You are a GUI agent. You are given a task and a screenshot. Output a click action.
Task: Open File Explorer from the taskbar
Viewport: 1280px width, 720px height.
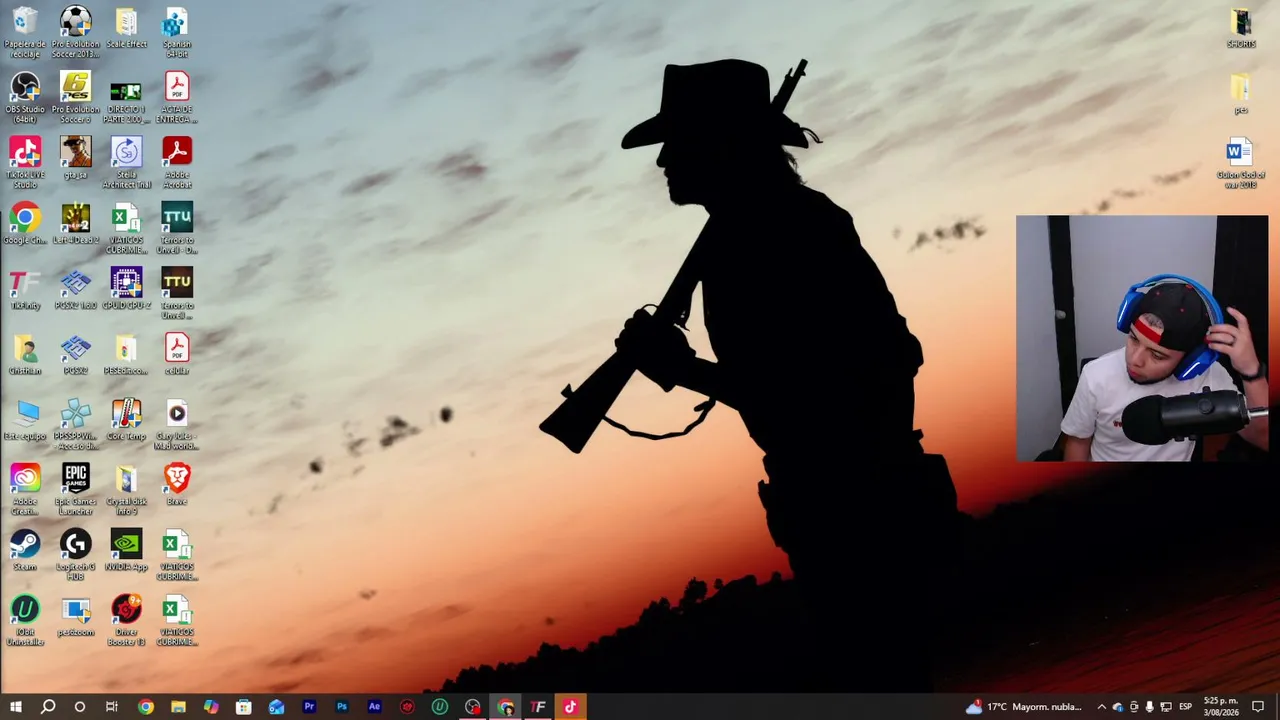(x=178, y=707)
